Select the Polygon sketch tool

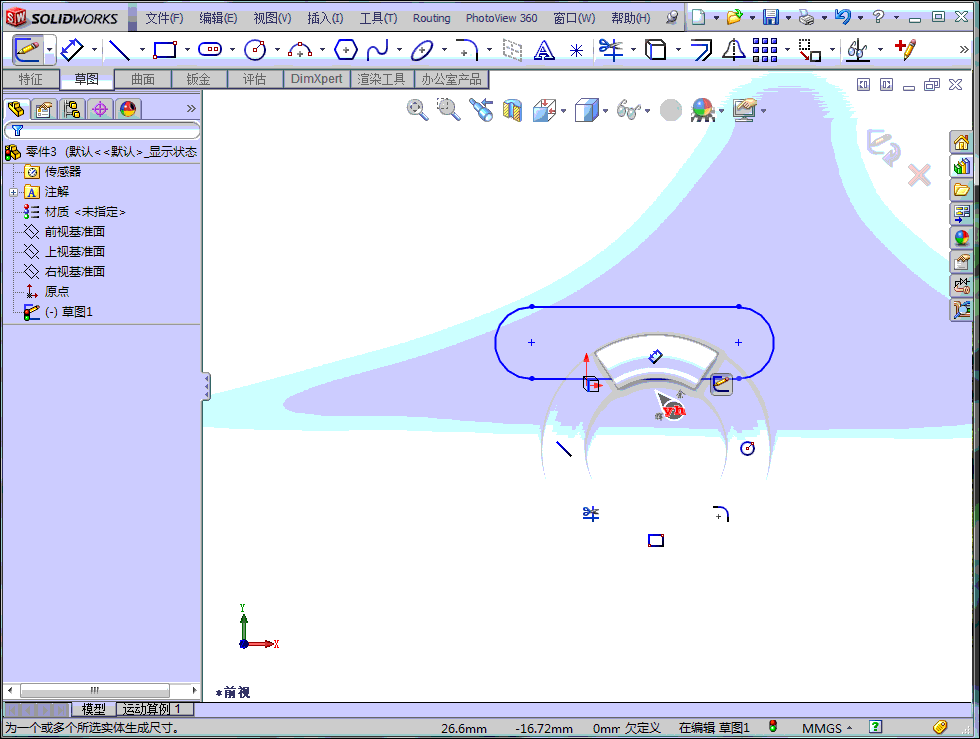point(346,49)
